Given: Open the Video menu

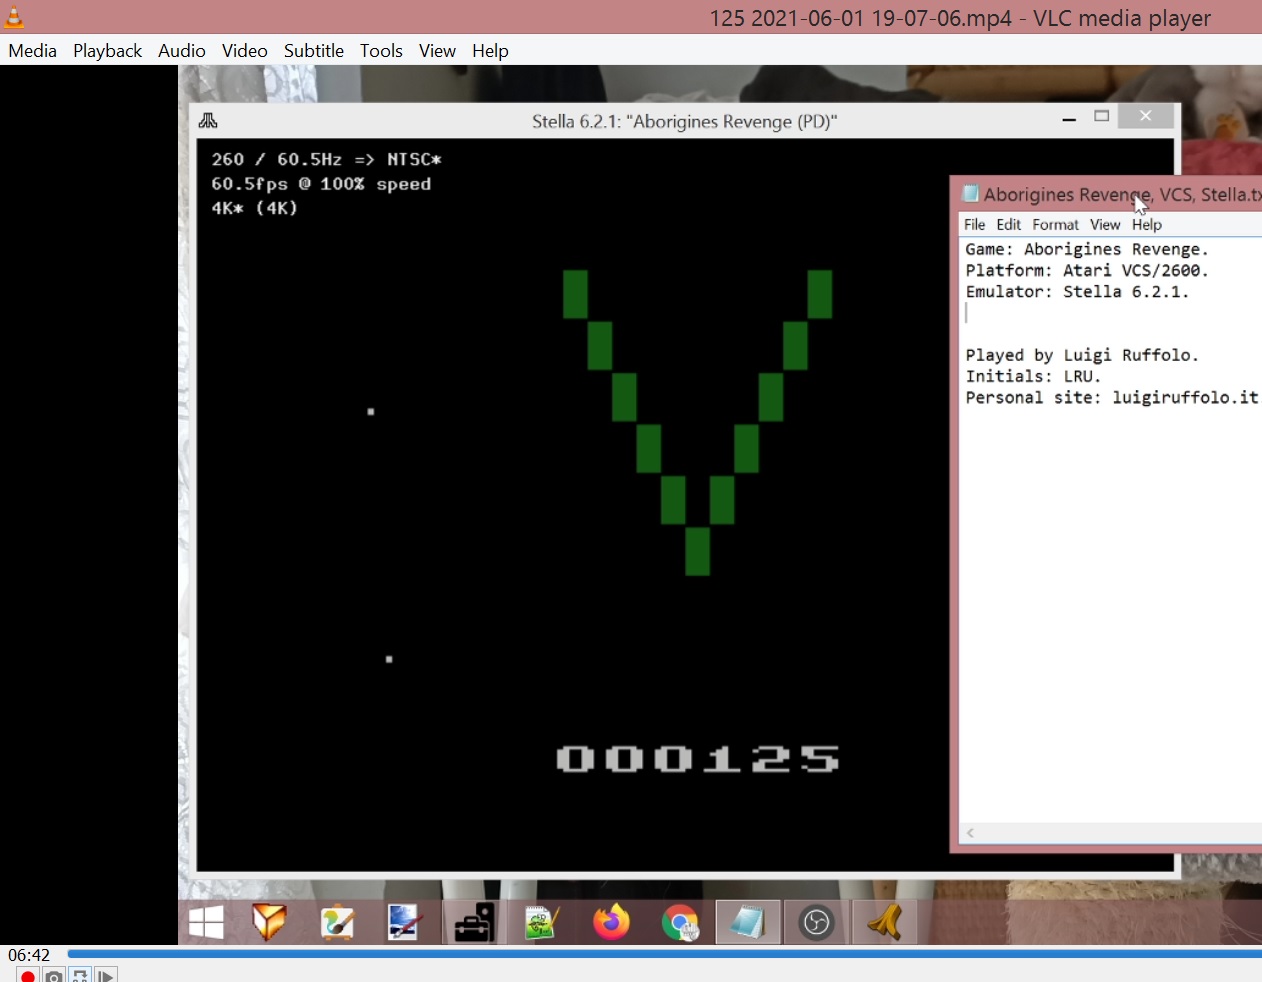Looking at the screenshot, I should pos(244,51).
